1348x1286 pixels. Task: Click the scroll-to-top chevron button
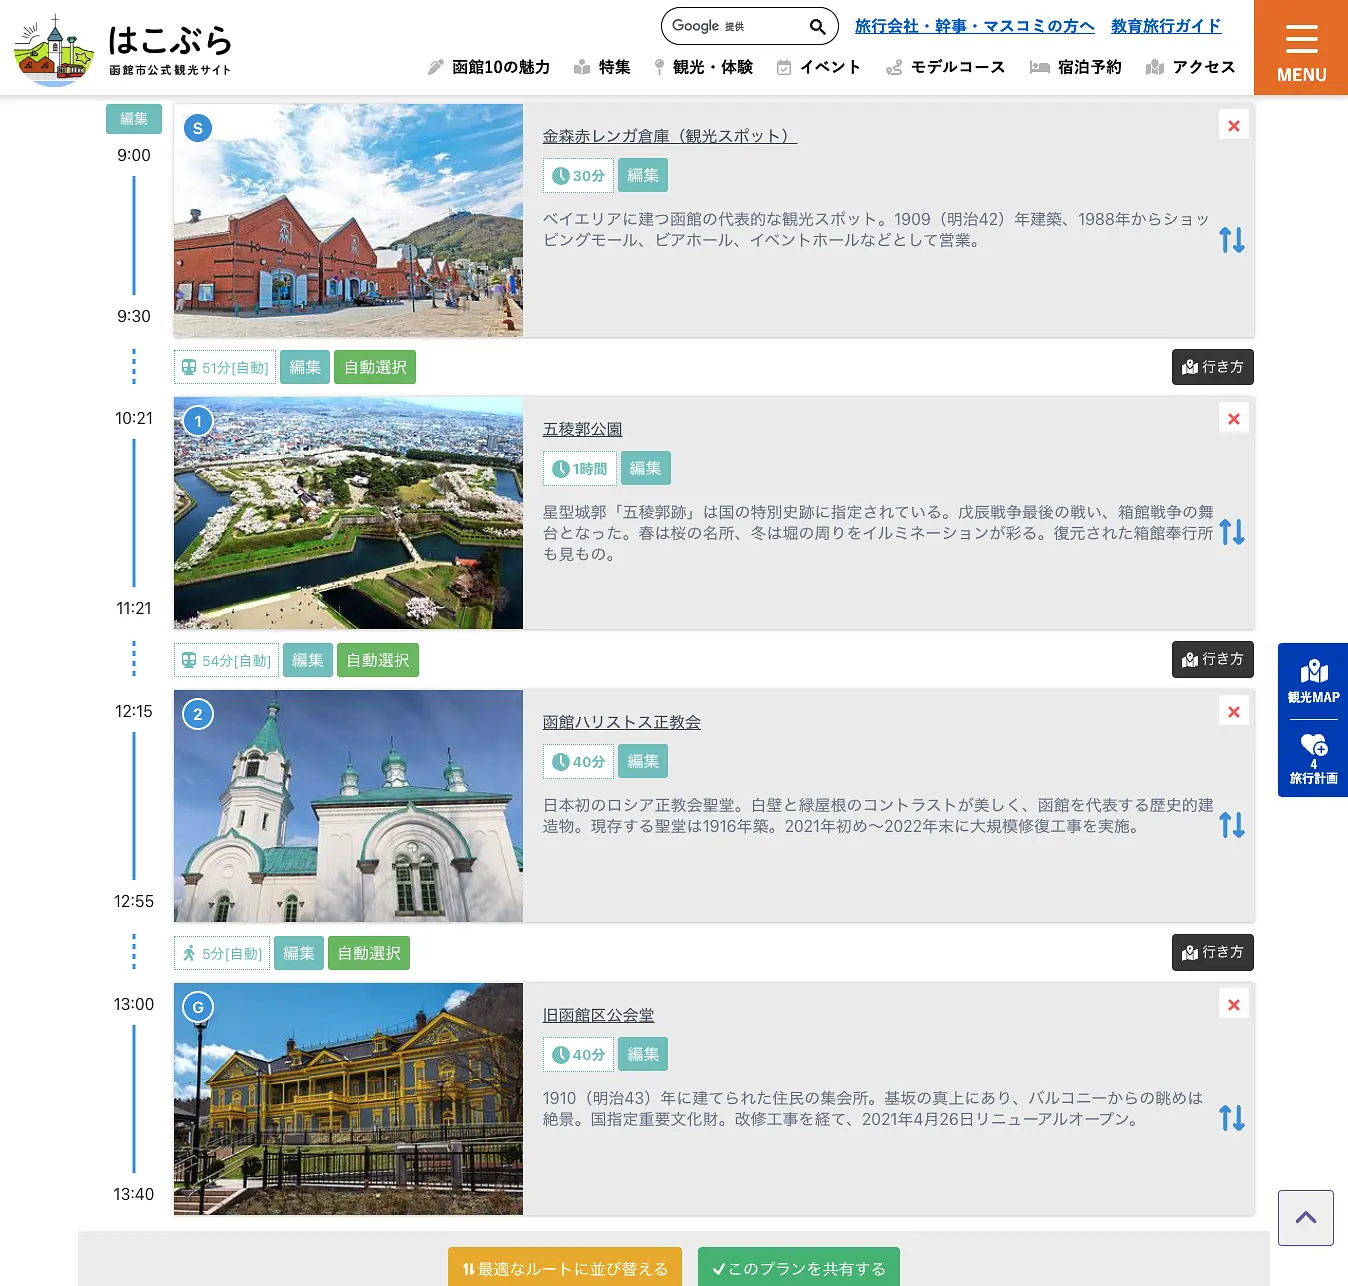click(x=1305, y=1217)
